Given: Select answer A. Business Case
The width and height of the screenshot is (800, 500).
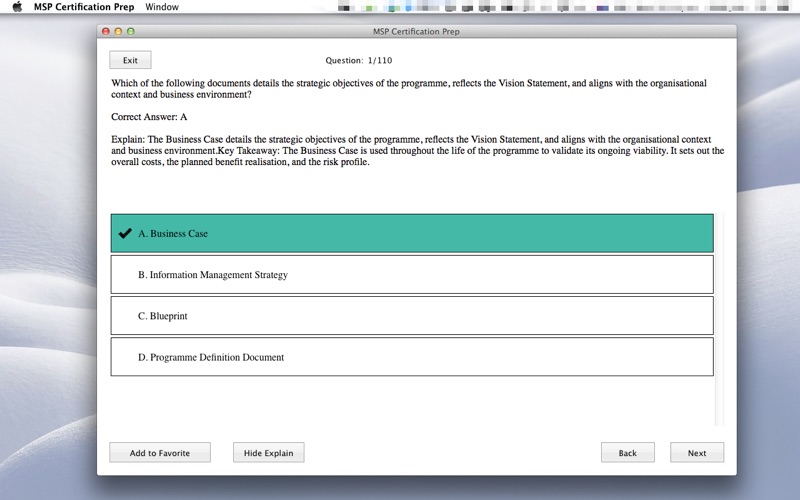Looking at the screenshot, I should (412, 233).
